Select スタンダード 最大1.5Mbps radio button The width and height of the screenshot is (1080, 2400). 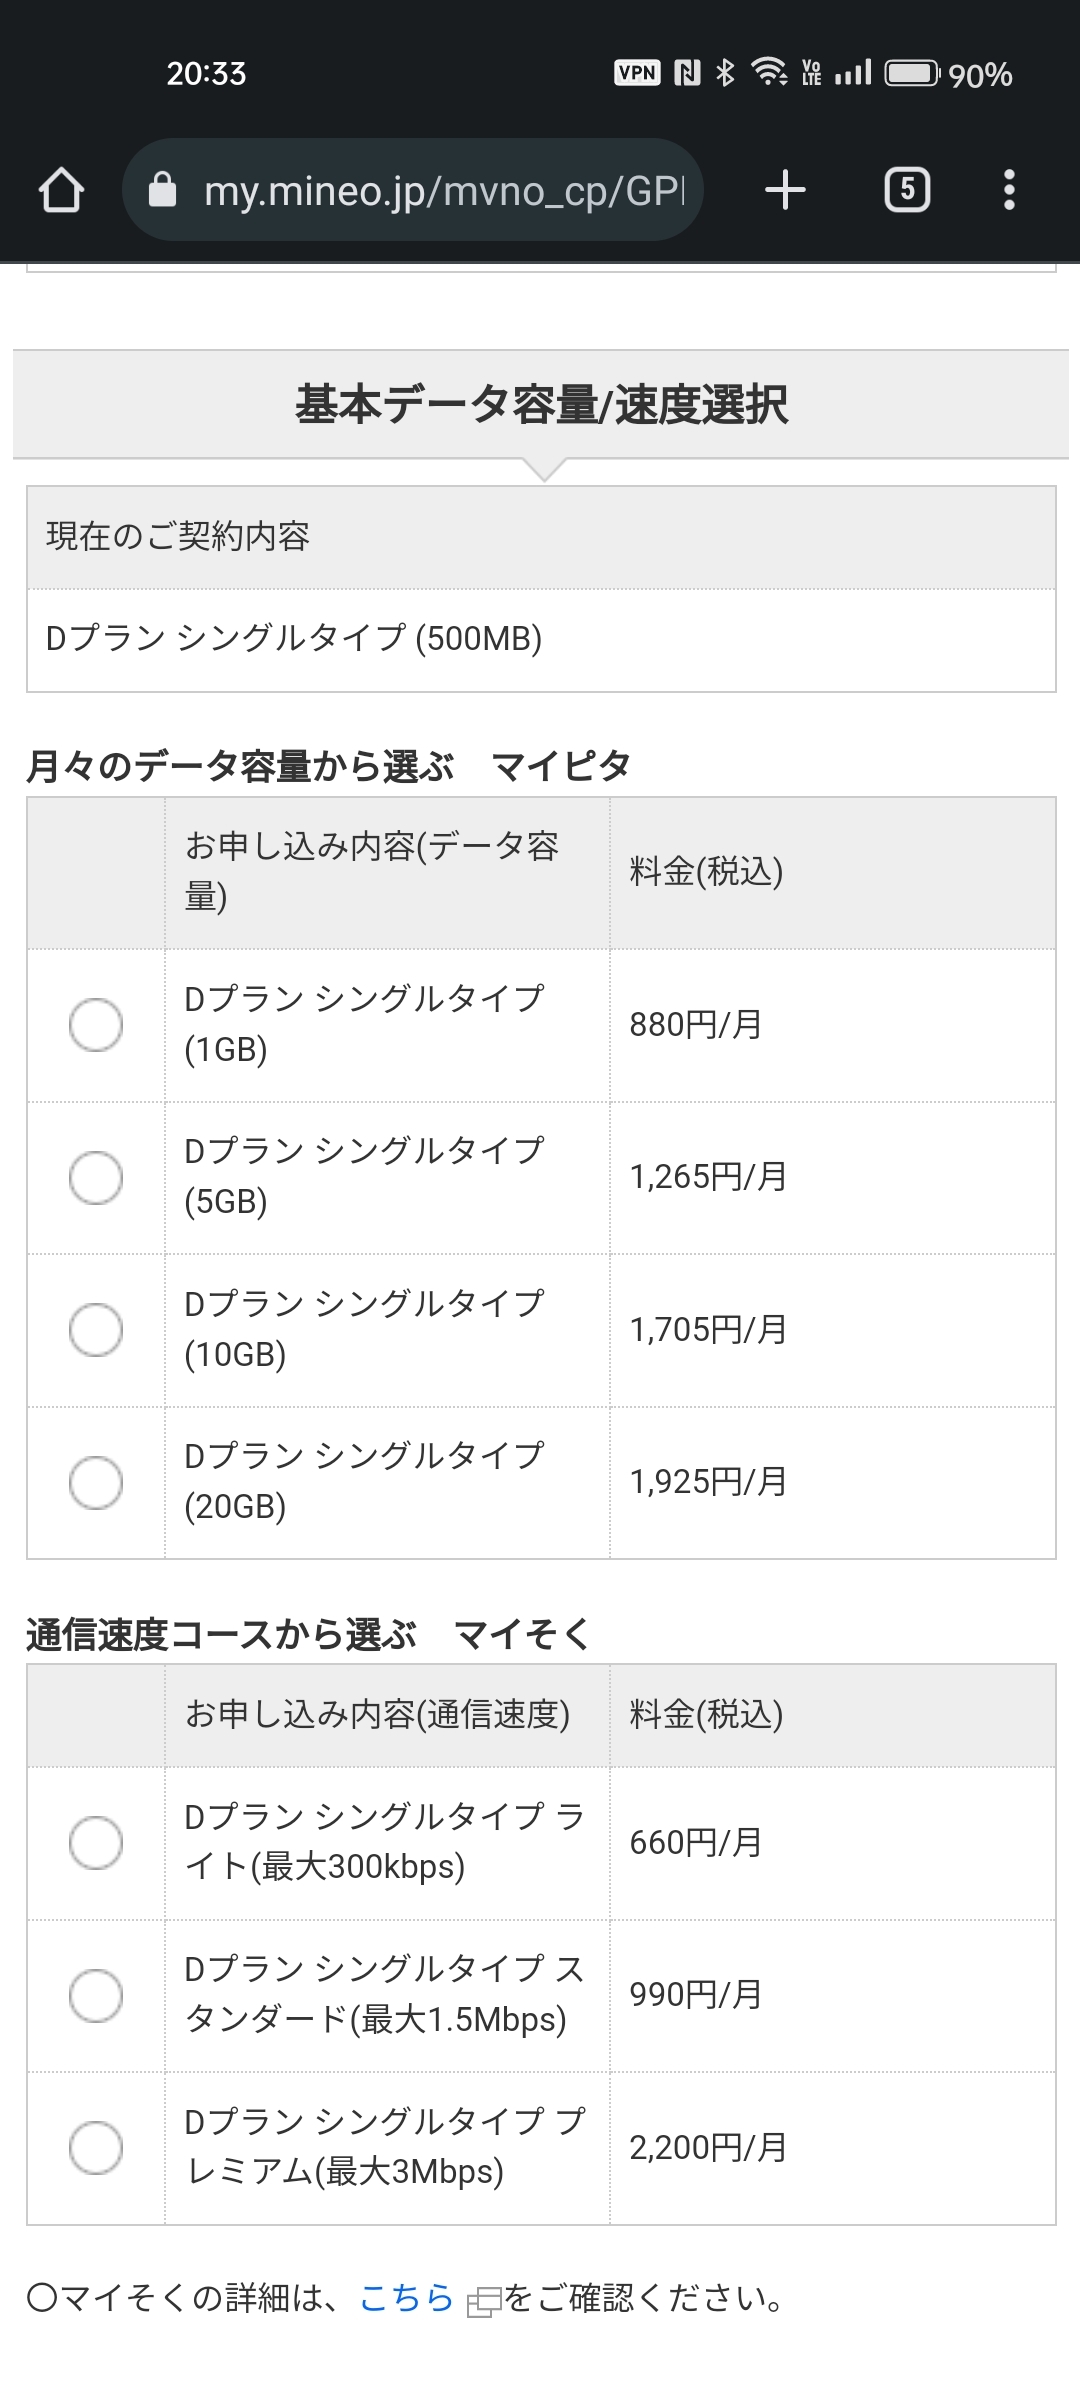coord(96,1995)
